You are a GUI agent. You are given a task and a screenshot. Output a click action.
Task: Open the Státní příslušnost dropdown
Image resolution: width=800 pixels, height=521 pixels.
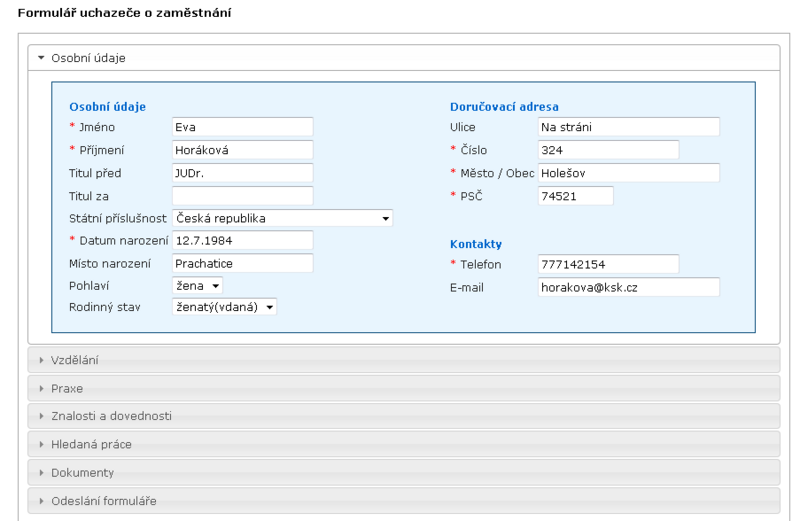coord(283,218)
